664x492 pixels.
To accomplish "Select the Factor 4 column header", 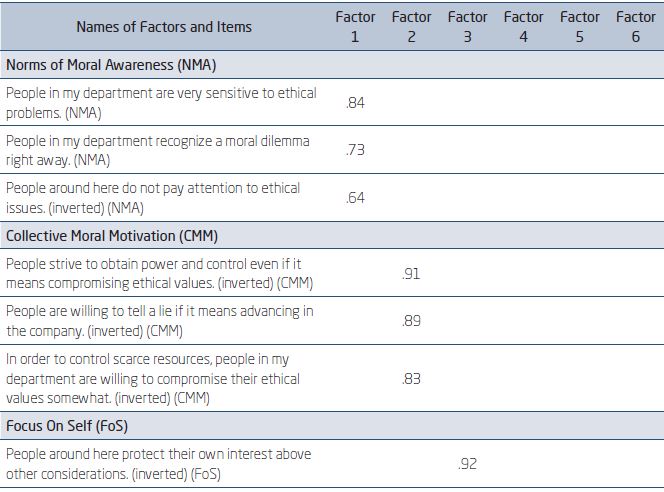I will coord(523,27).
